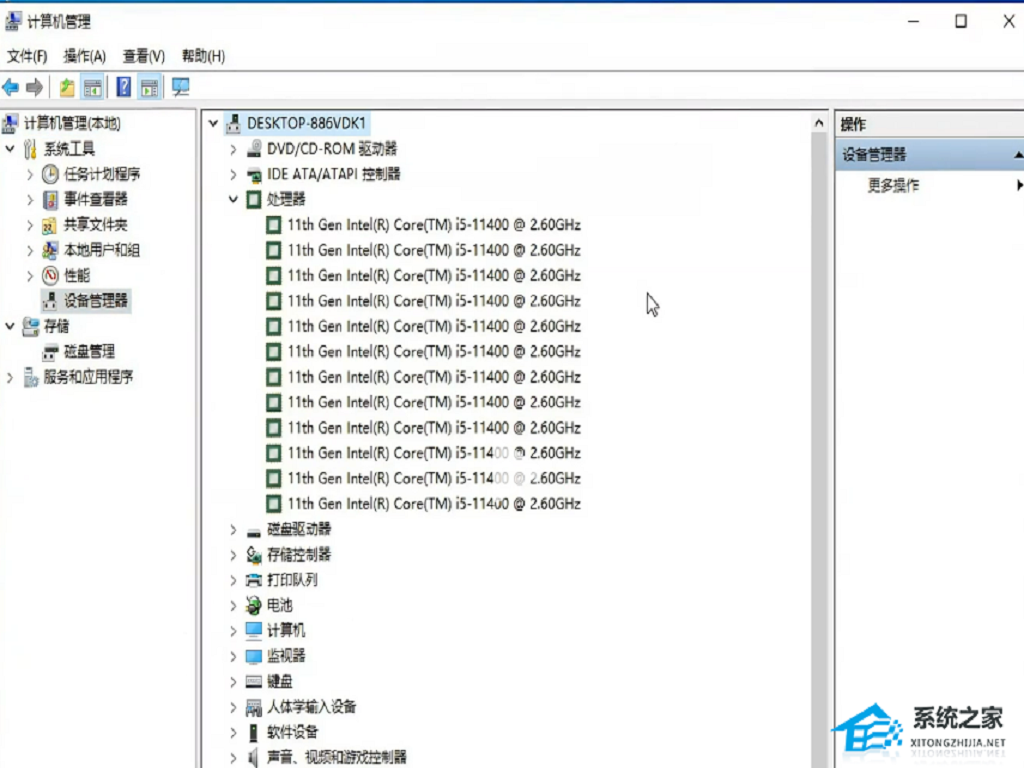The height and width of the screenshot is (768, 1024).
Task: Open the 查看(V) menu
Action: [143, 56]
